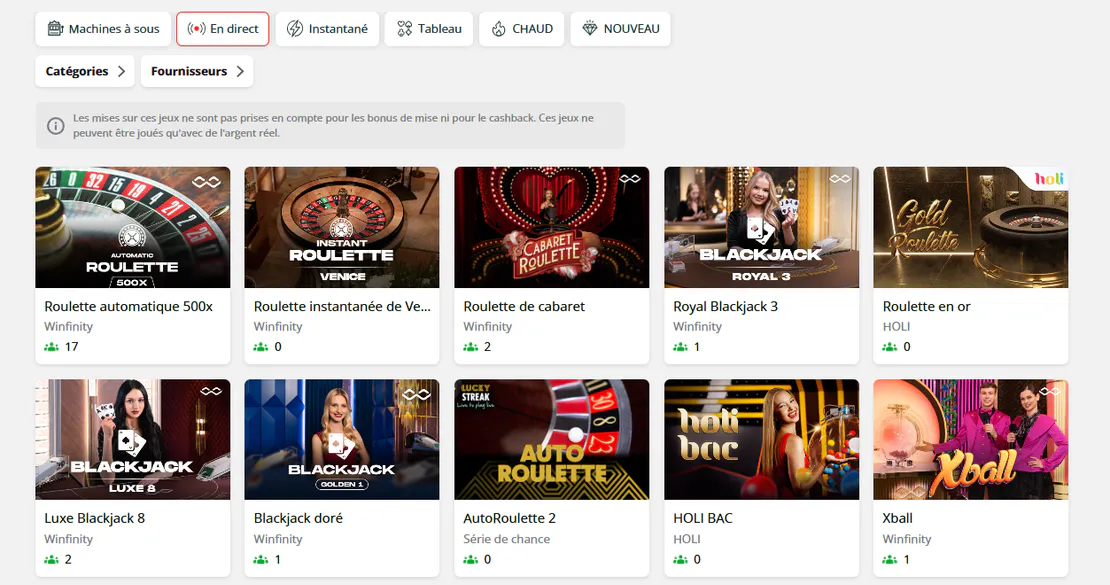Show the CHAUD games tab
The width and height of the screenshot is (1110, 585).
pyautogui.click(x=522, y=29)
